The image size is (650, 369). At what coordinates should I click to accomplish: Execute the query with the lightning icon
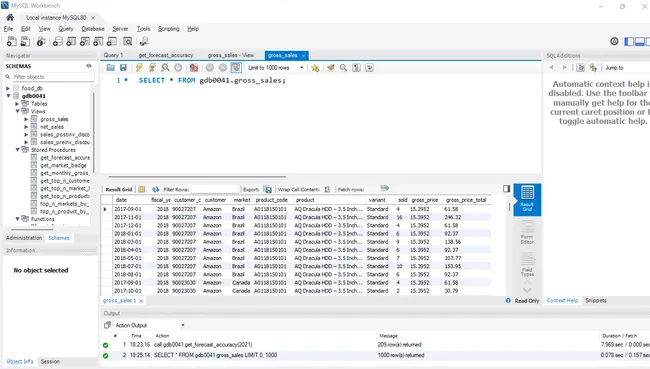[x=139, y=68]
